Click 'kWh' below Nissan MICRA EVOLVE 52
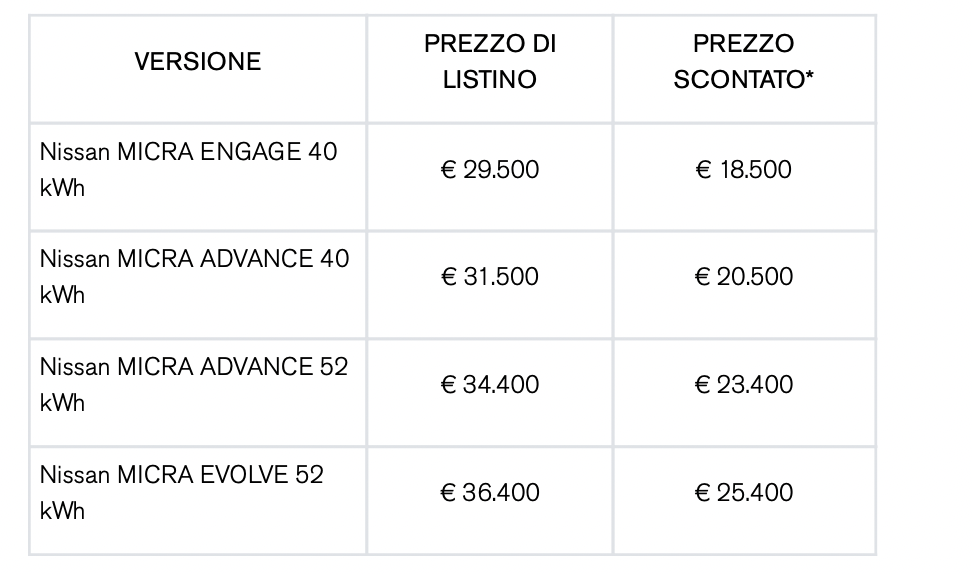Screen dimensions: 972x574 (62, 511)
